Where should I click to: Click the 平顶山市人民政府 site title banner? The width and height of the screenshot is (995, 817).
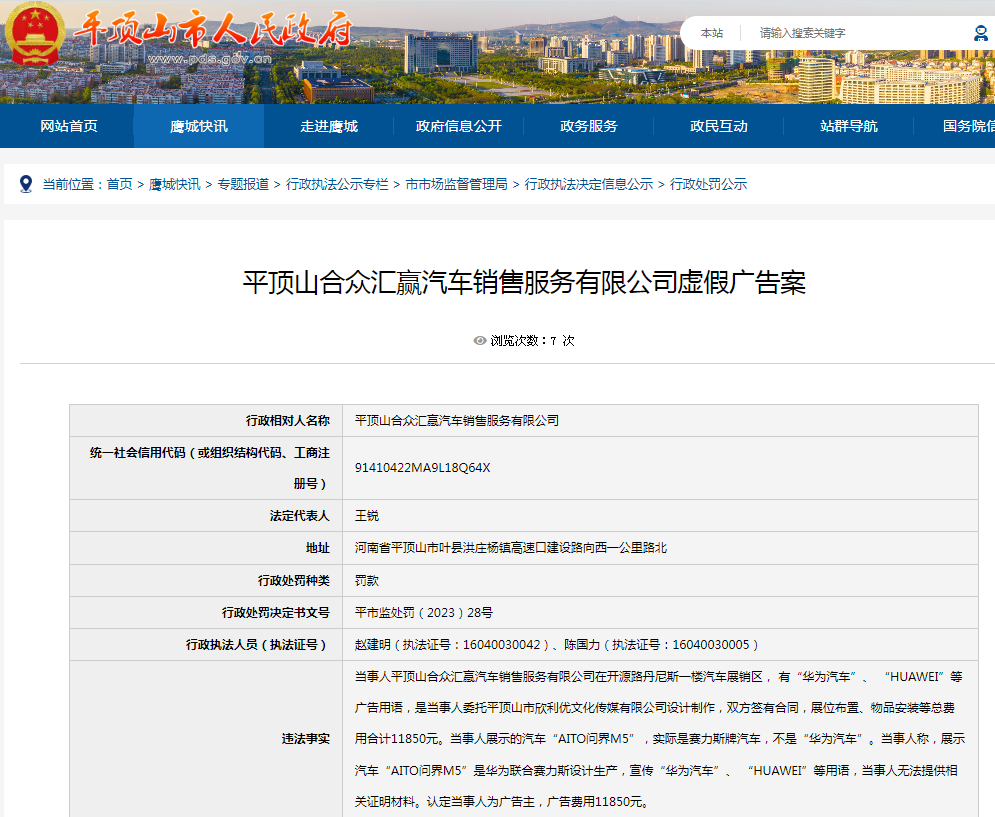(214, 29)
